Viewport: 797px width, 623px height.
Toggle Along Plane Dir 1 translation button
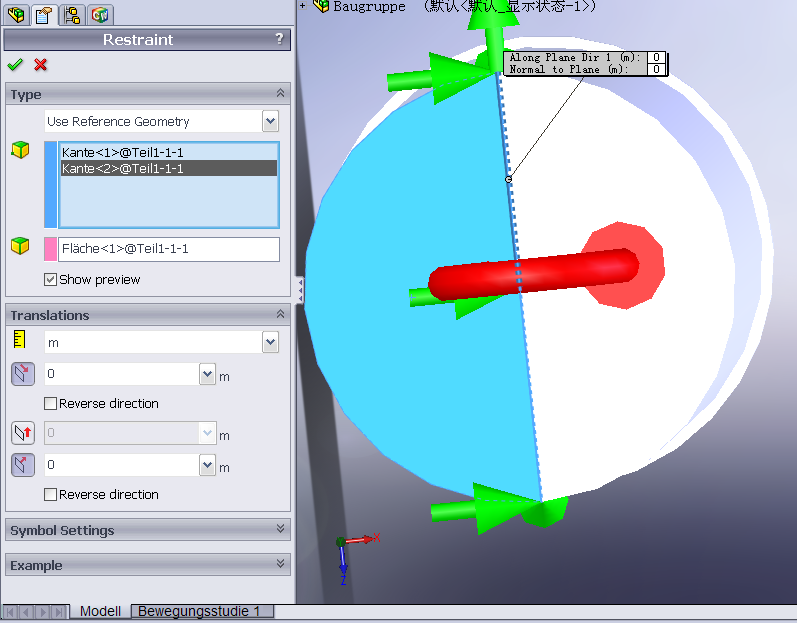point(23,374)
